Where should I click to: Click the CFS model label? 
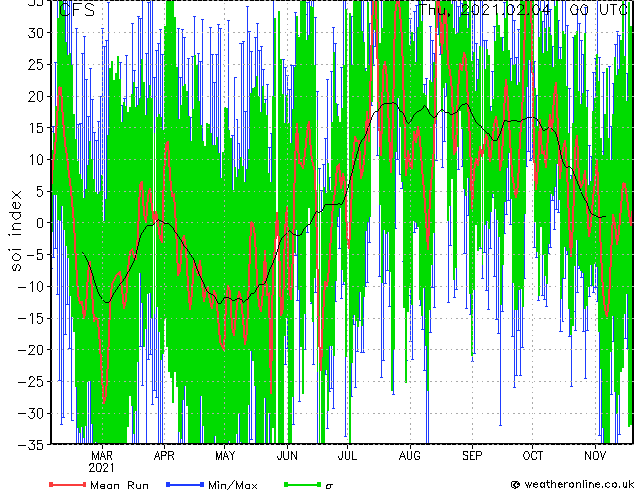coord(77,10)
